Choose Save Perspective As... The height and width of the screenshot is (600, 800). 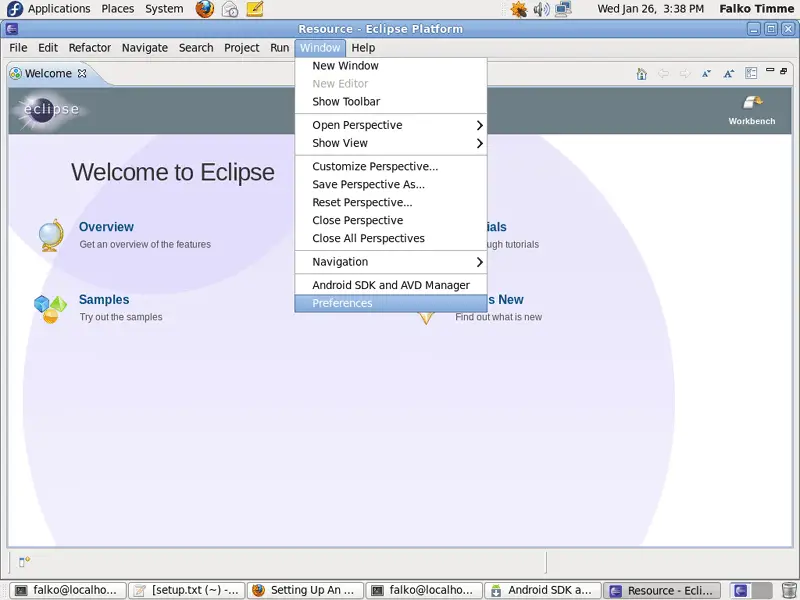point(391,184)
